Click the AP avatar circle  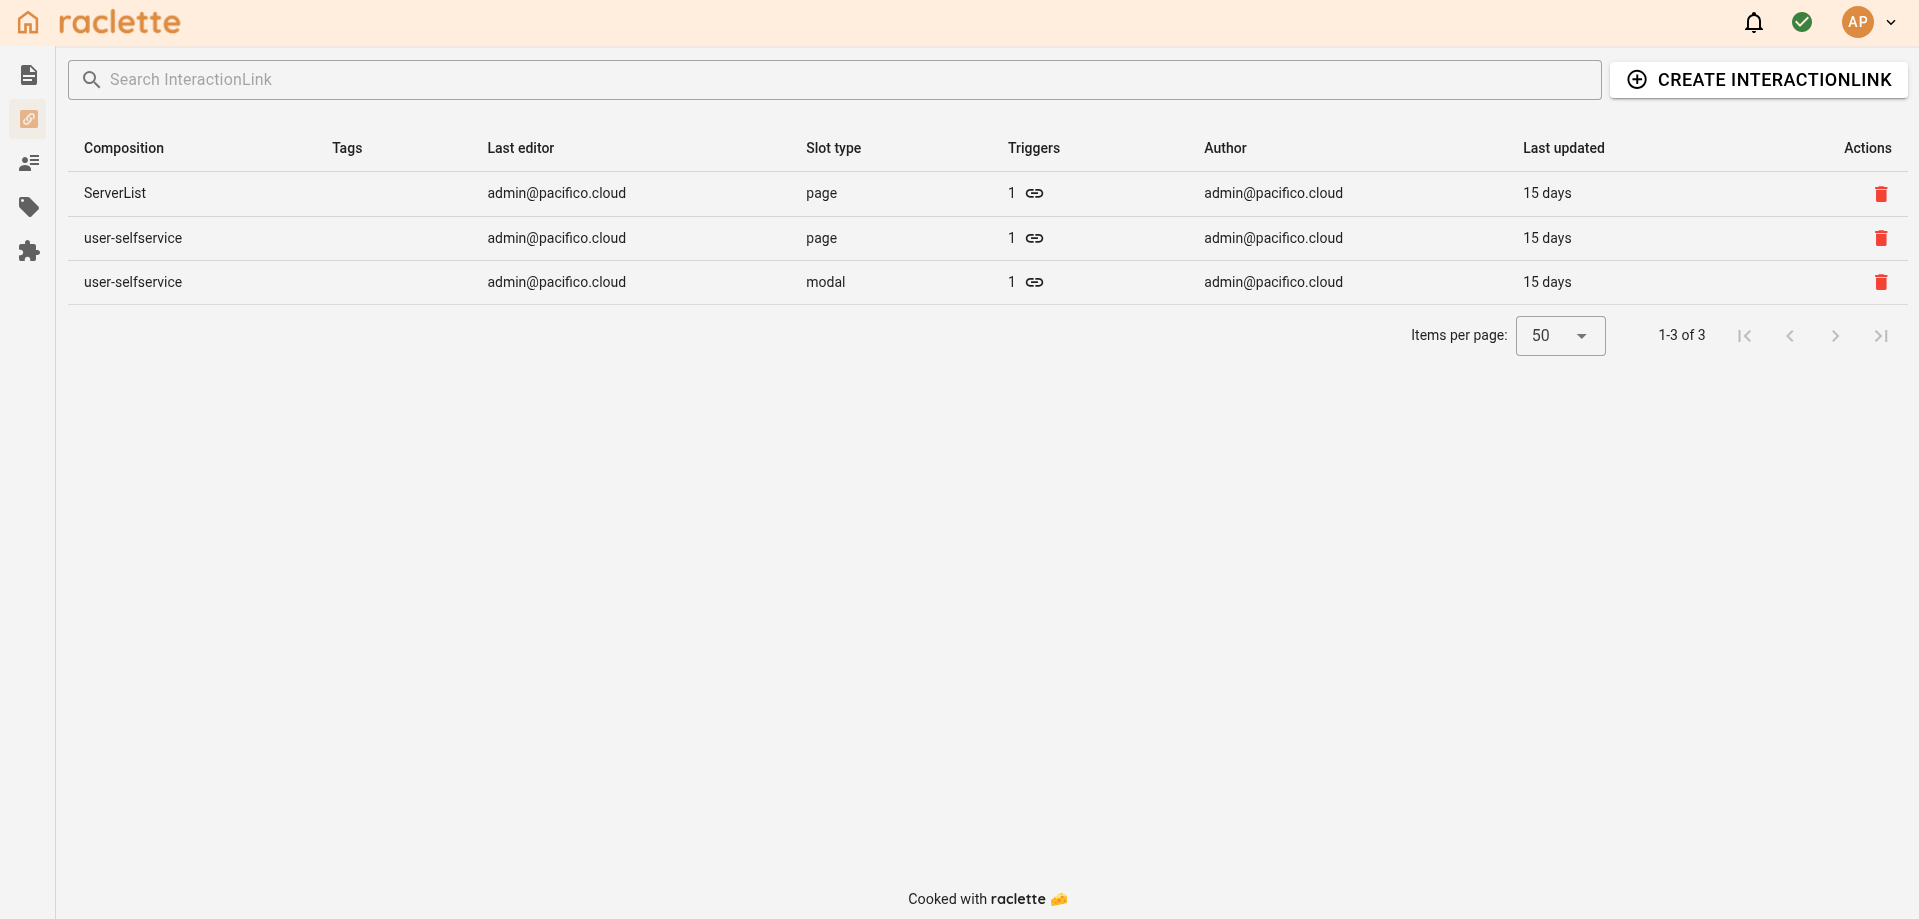tap(1860, 21)
